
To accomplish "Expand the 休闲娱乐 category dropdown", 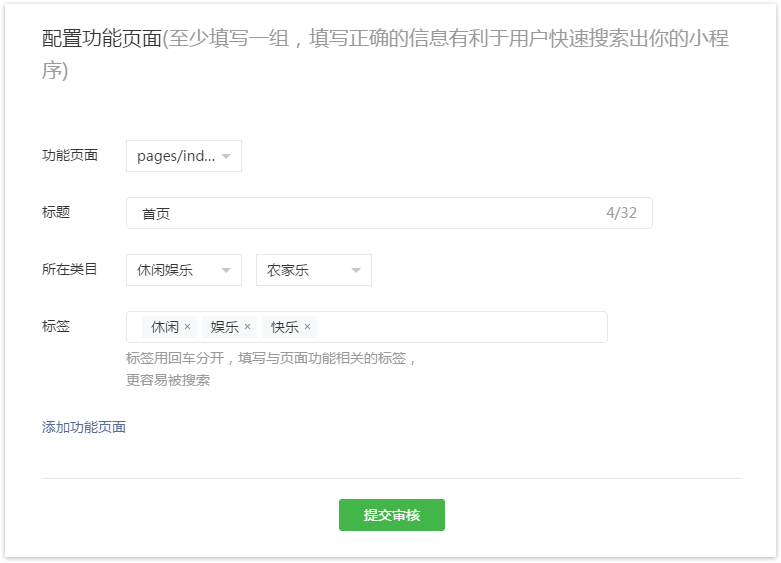I will (184, 270).
